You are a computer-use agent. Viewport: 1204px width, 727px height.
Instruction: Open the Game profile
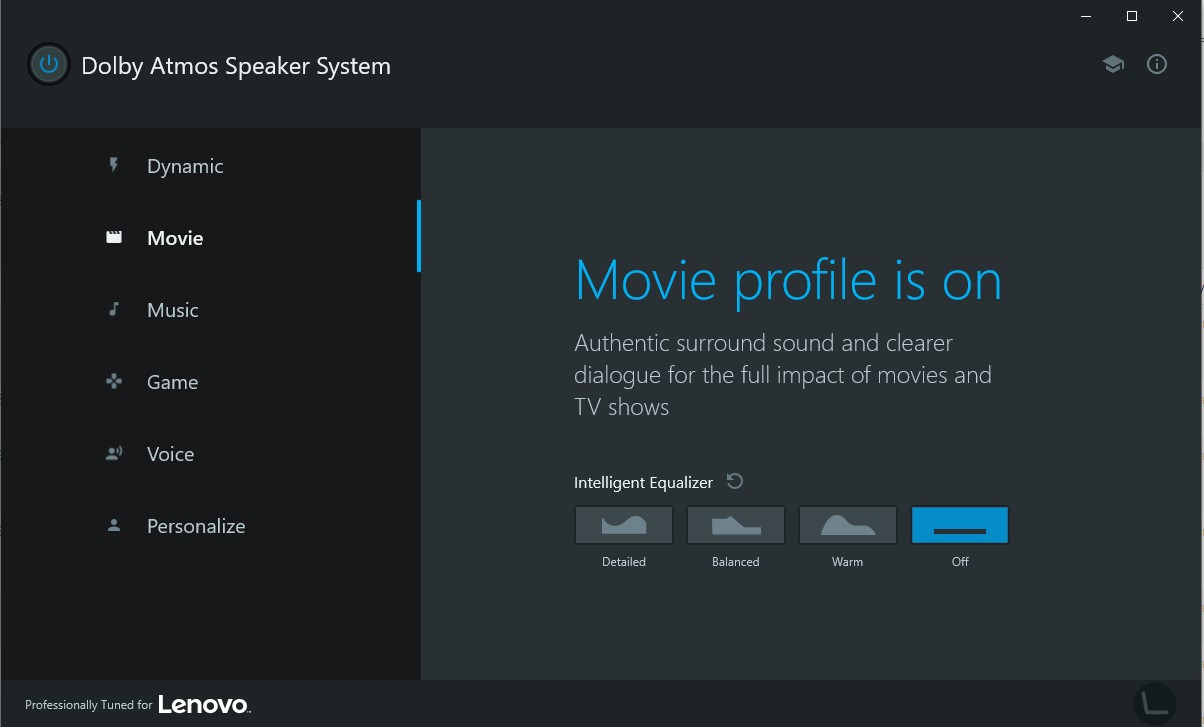click(172, 382)
